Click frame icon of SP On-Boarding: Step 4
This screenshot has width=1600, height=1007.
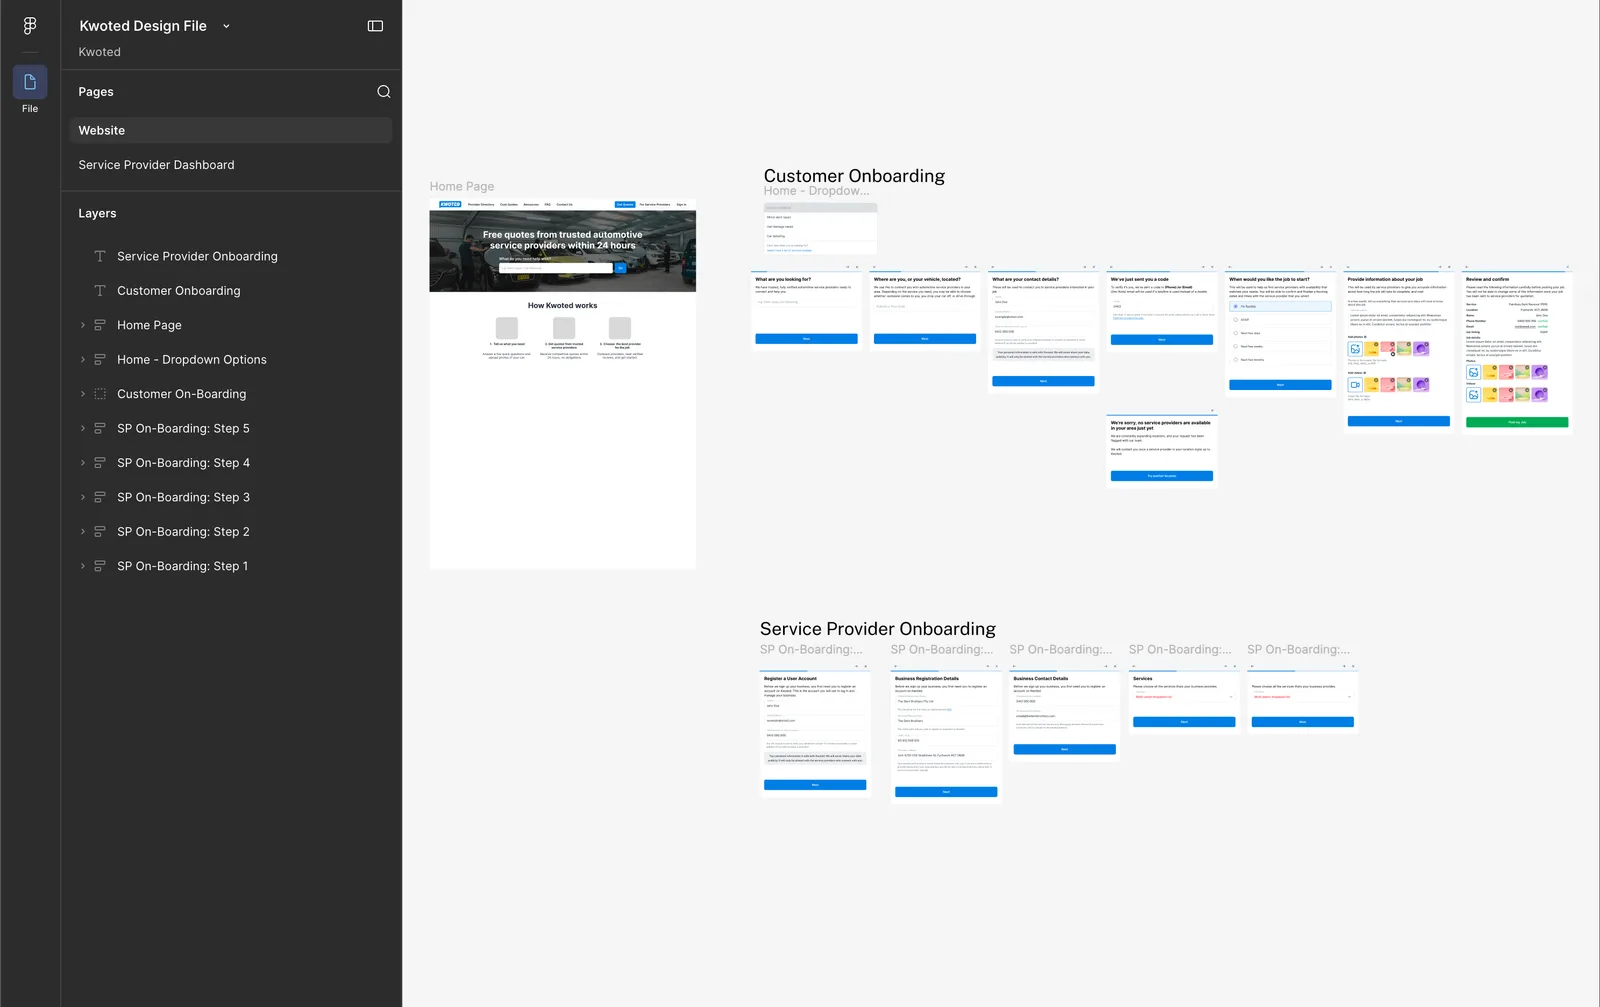point(100,463)
